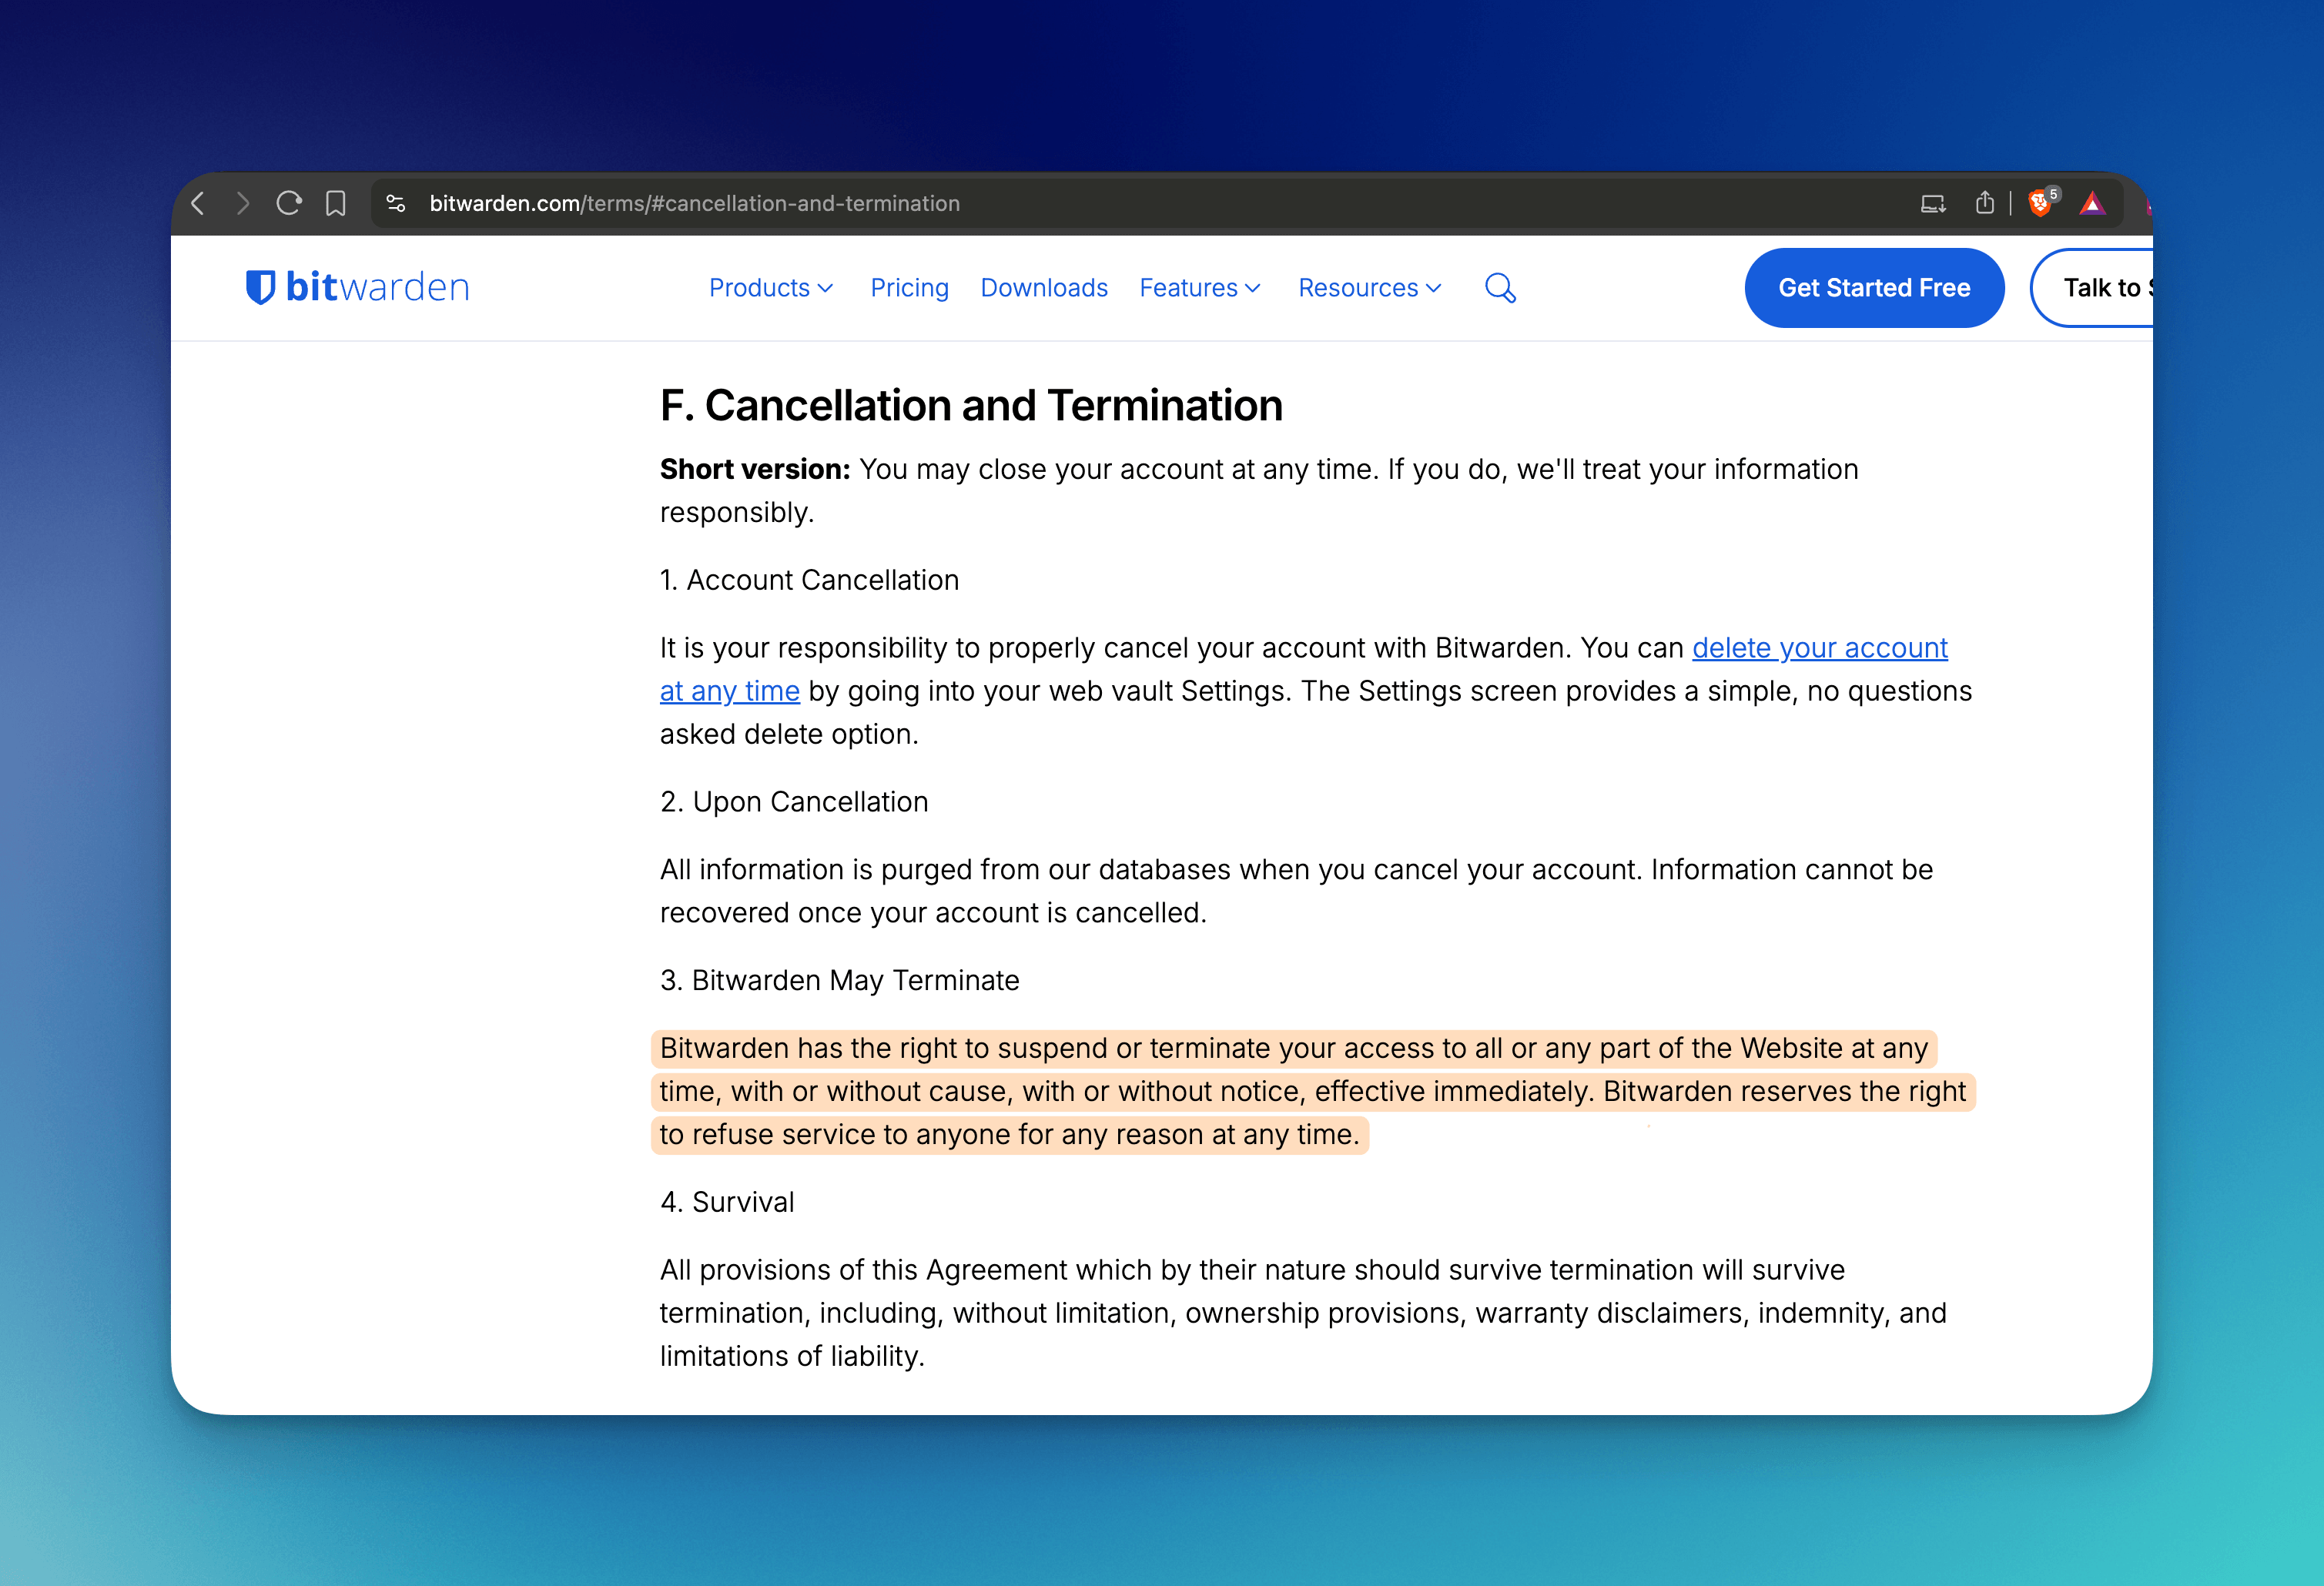Open the Pricing page
The height and width of the screenshot is (1586, 2324).
pyautogui.click(x=909, y=288)
